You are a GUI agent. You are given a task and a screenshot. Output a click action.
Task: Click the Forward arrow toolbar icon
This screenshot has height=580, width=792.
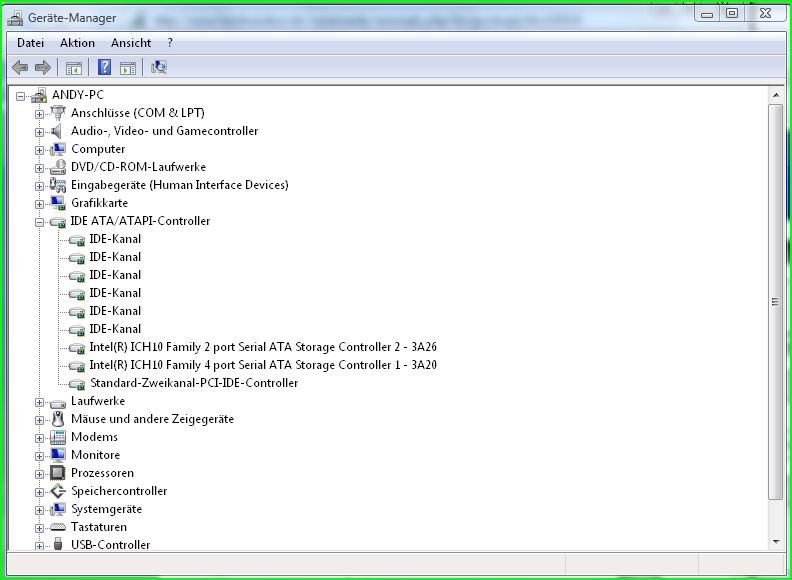coord(43,67)
